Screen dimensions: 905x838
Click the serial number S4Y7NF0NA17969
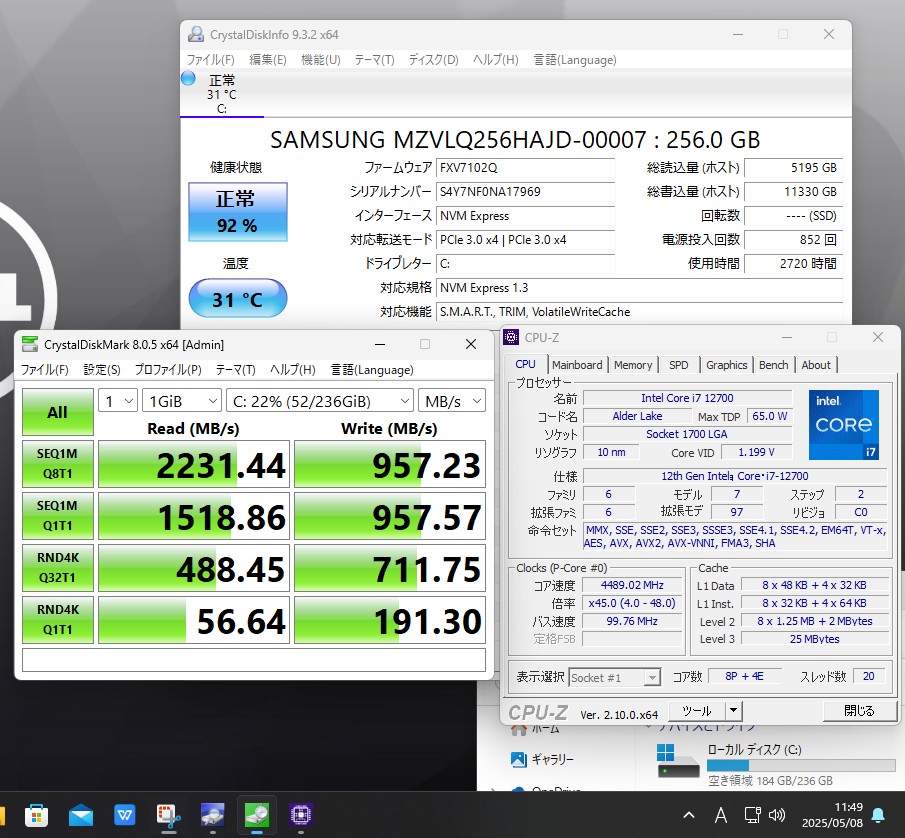click(x=525, y=192)
